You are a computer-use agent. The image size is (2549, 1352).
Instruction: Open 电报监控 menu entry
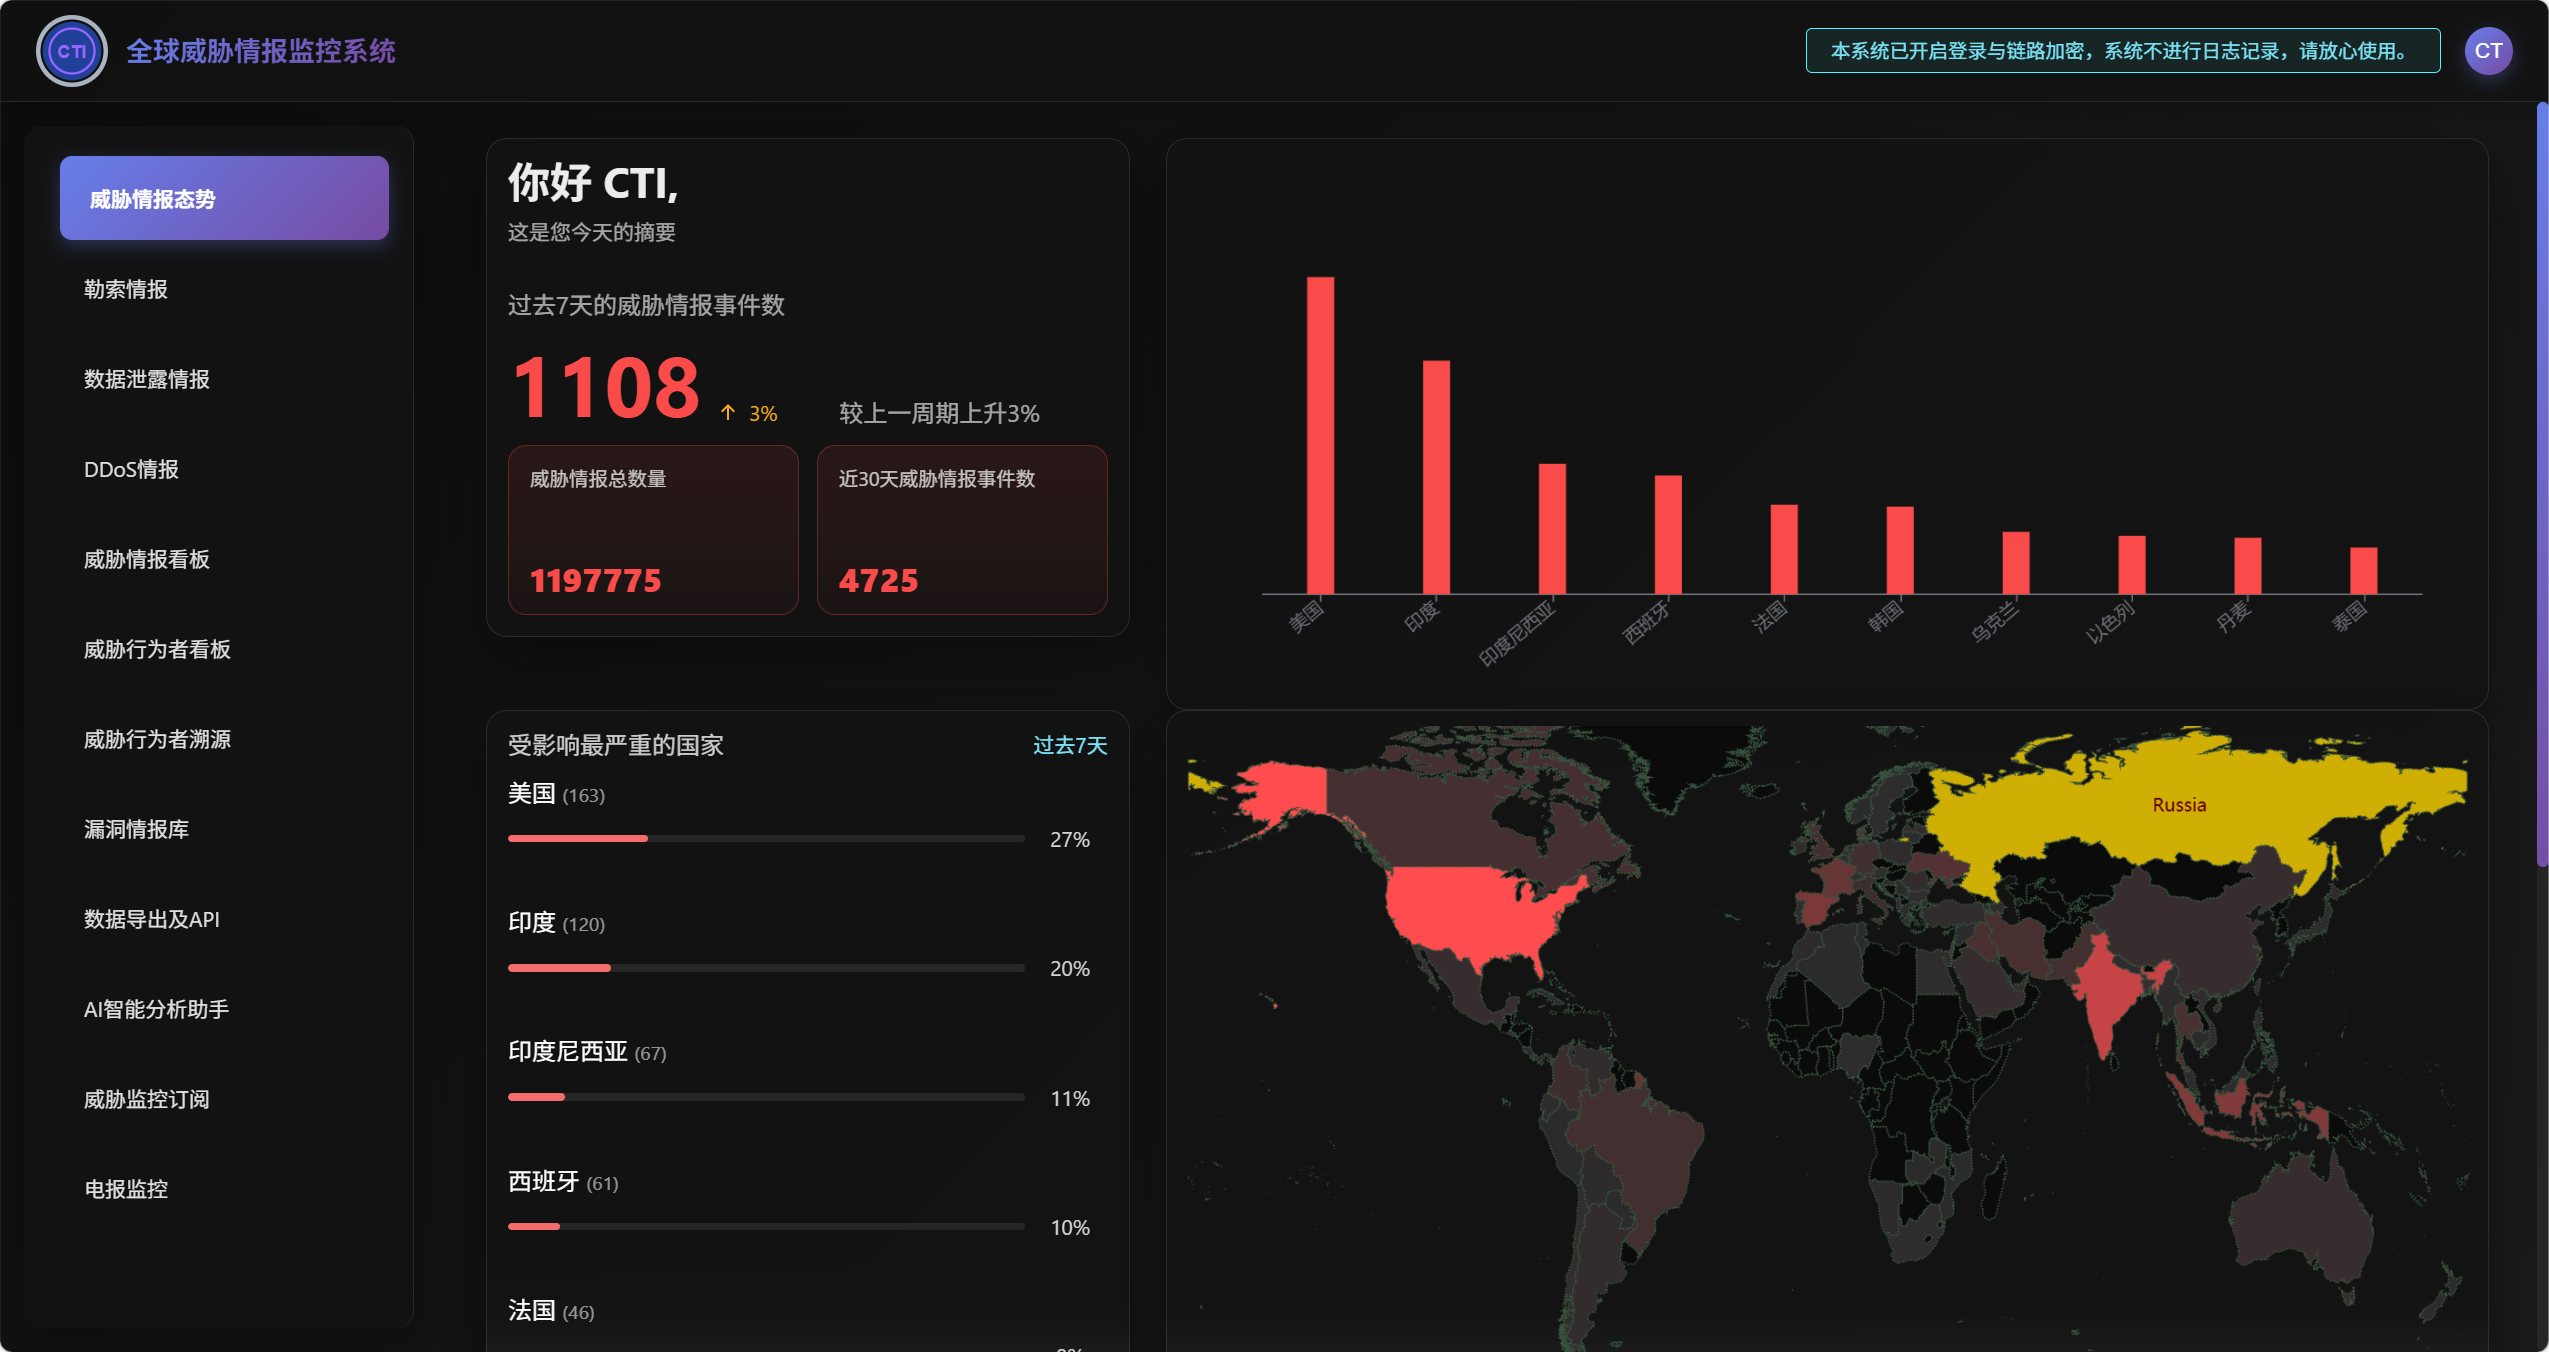(x=126, y=1189)
